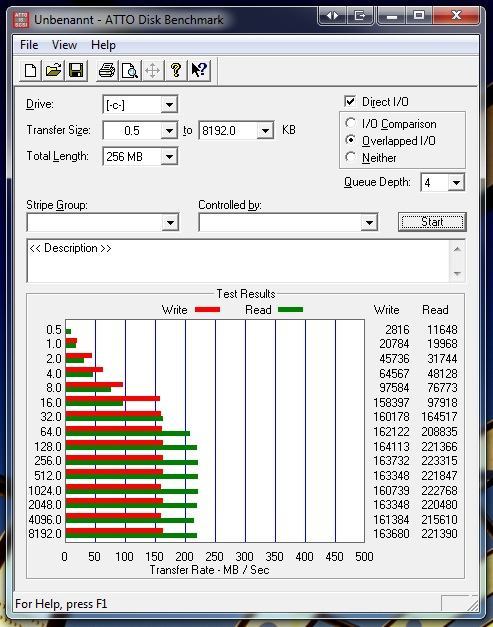The height and width of the screenshot is (627, 493).
Task: Click the read value 223315
Action: coord(439,461)
